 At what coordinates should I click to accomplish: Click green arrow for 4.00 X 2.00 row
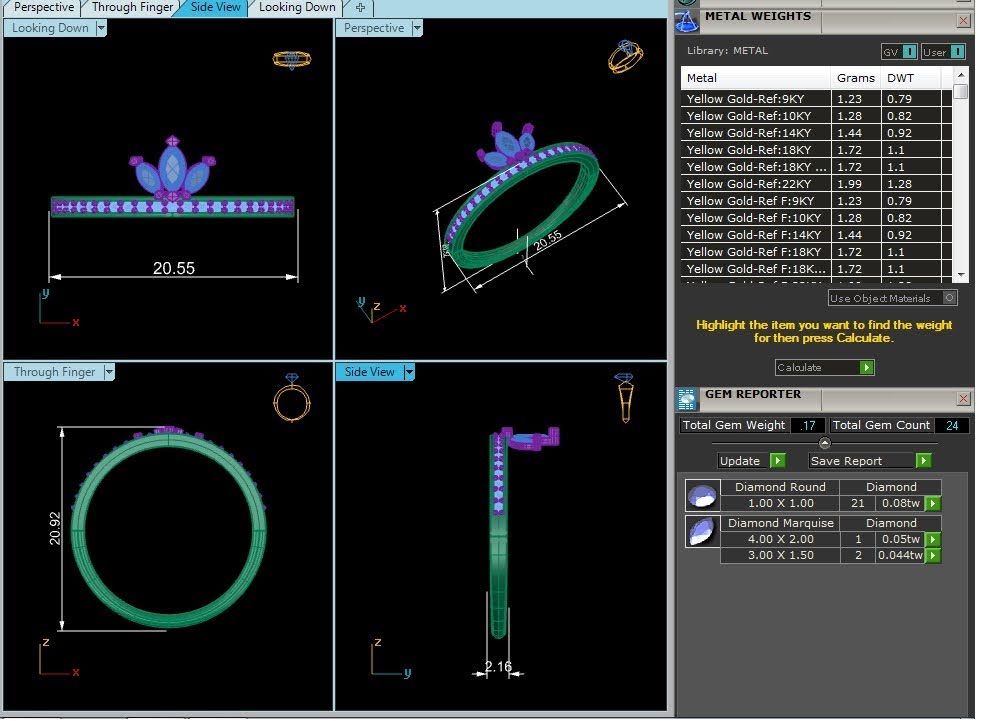point(932,539)
